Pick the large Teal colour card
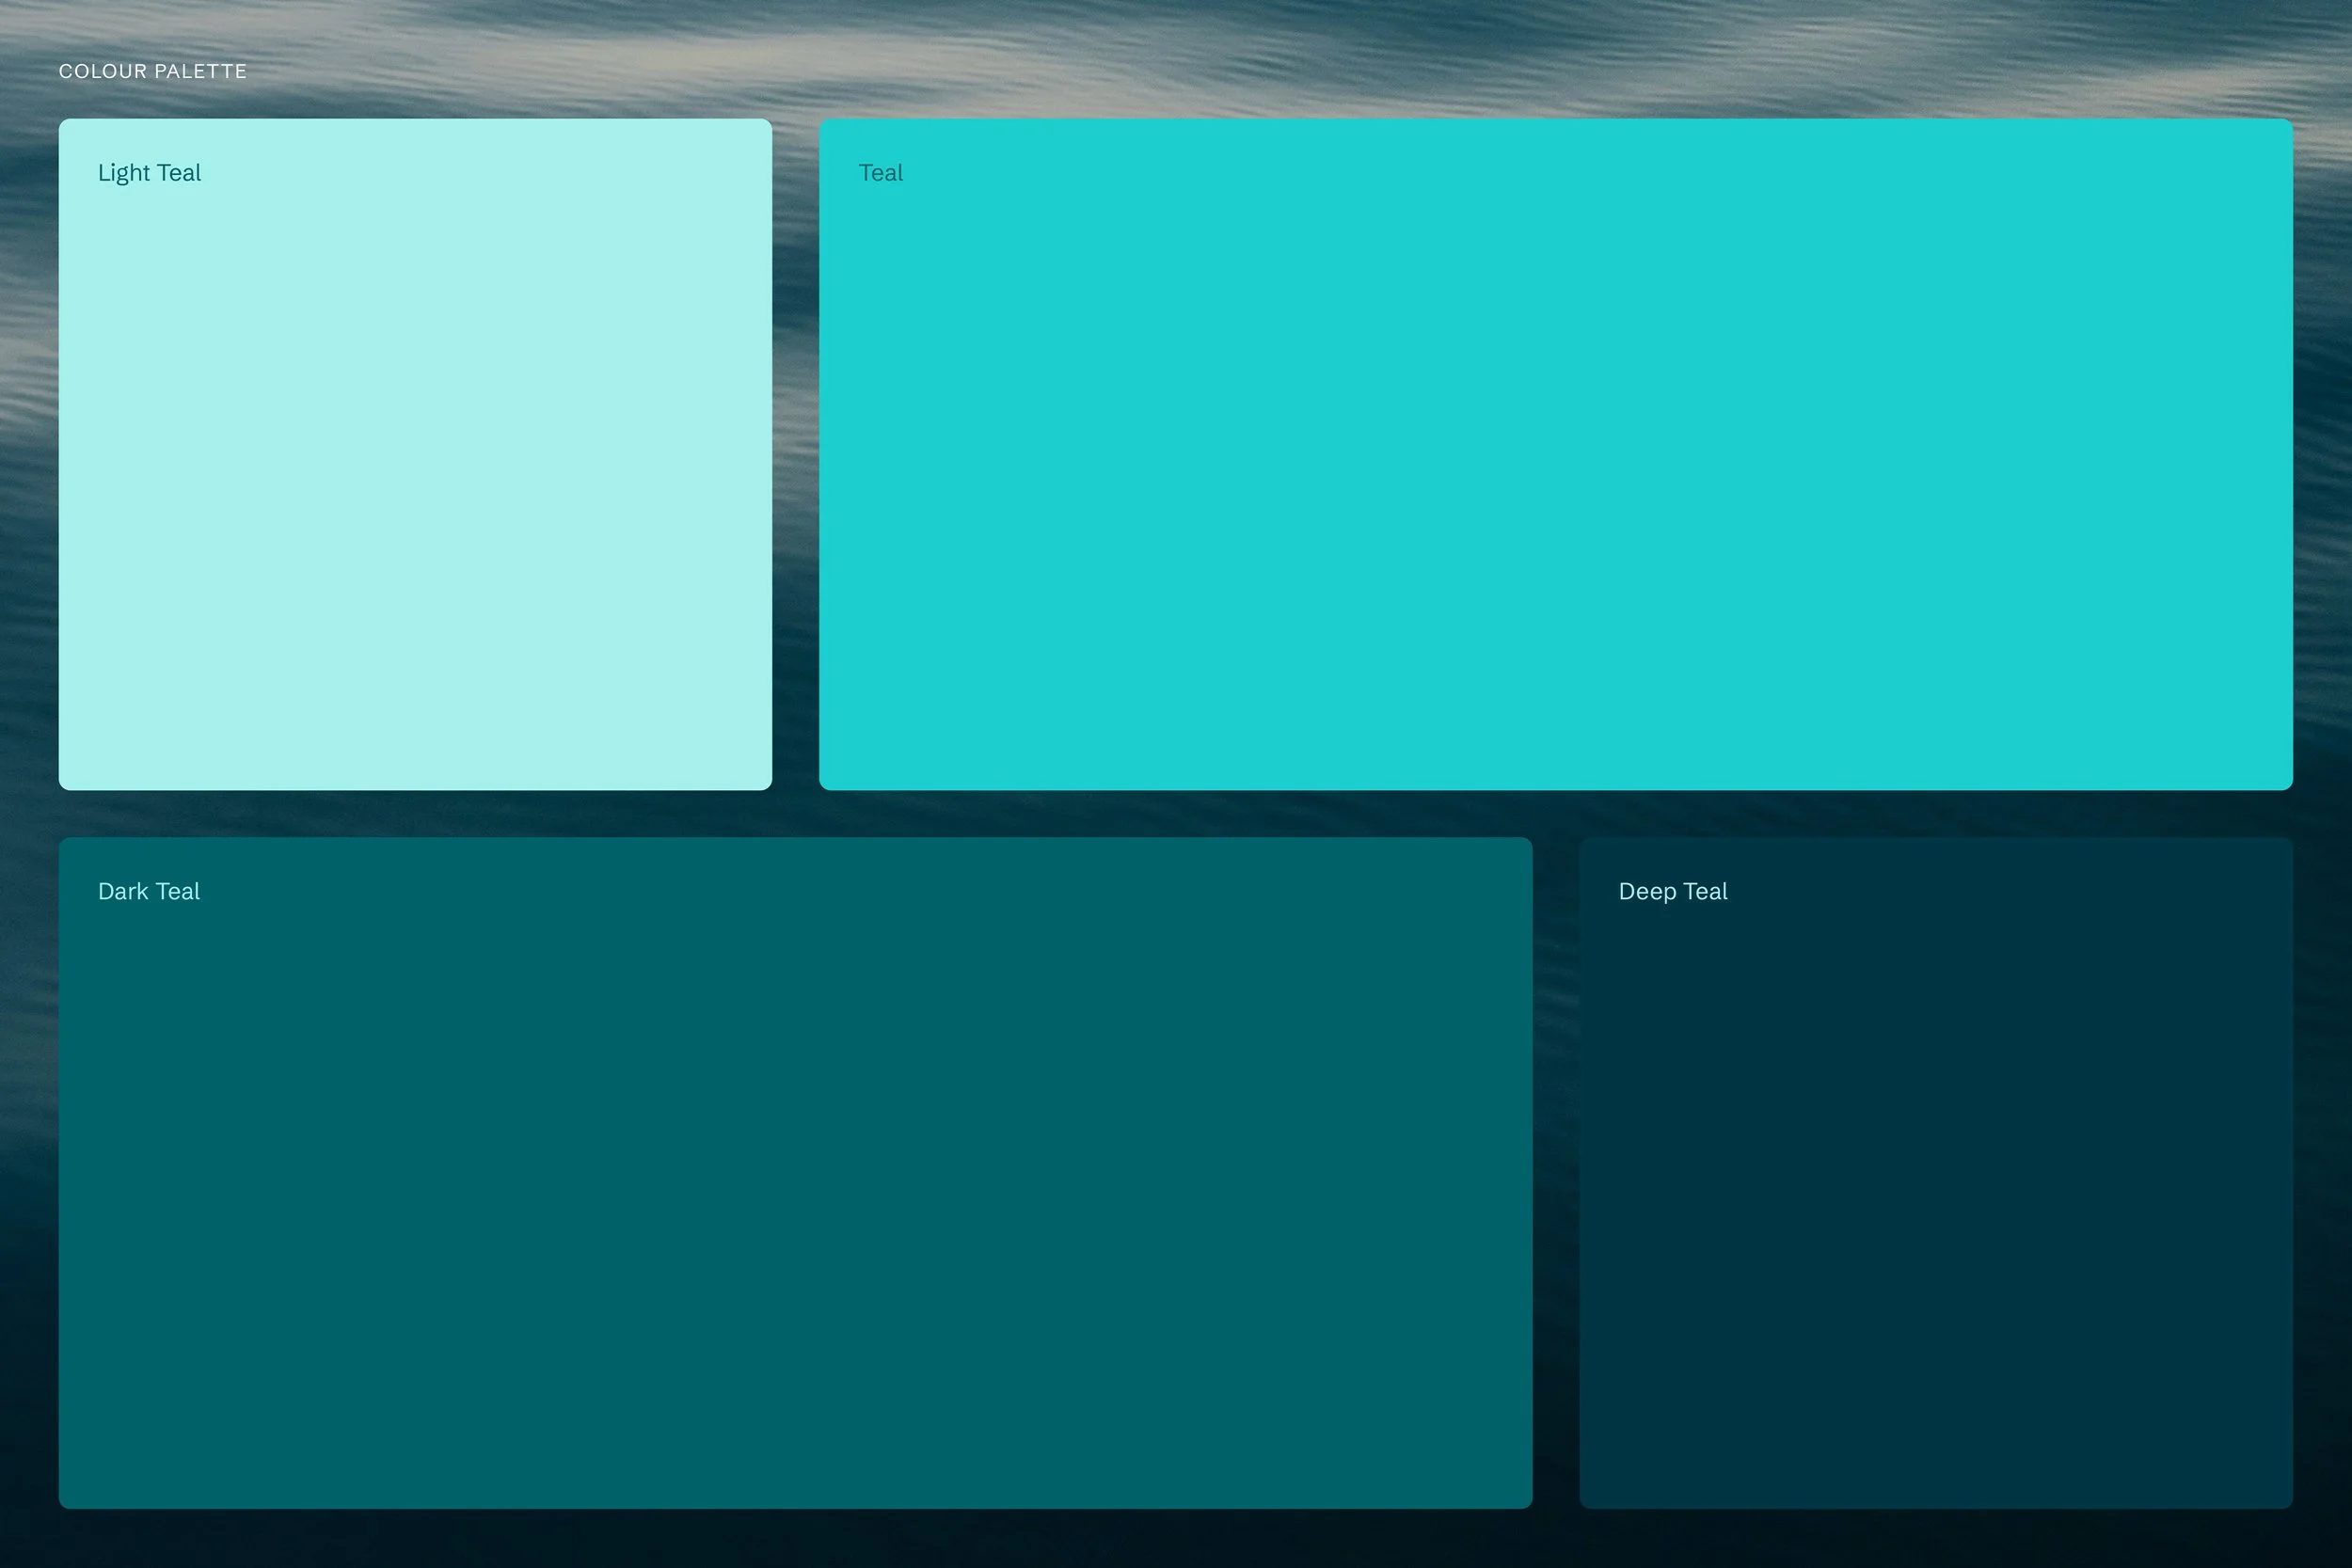 (1556, 454)
